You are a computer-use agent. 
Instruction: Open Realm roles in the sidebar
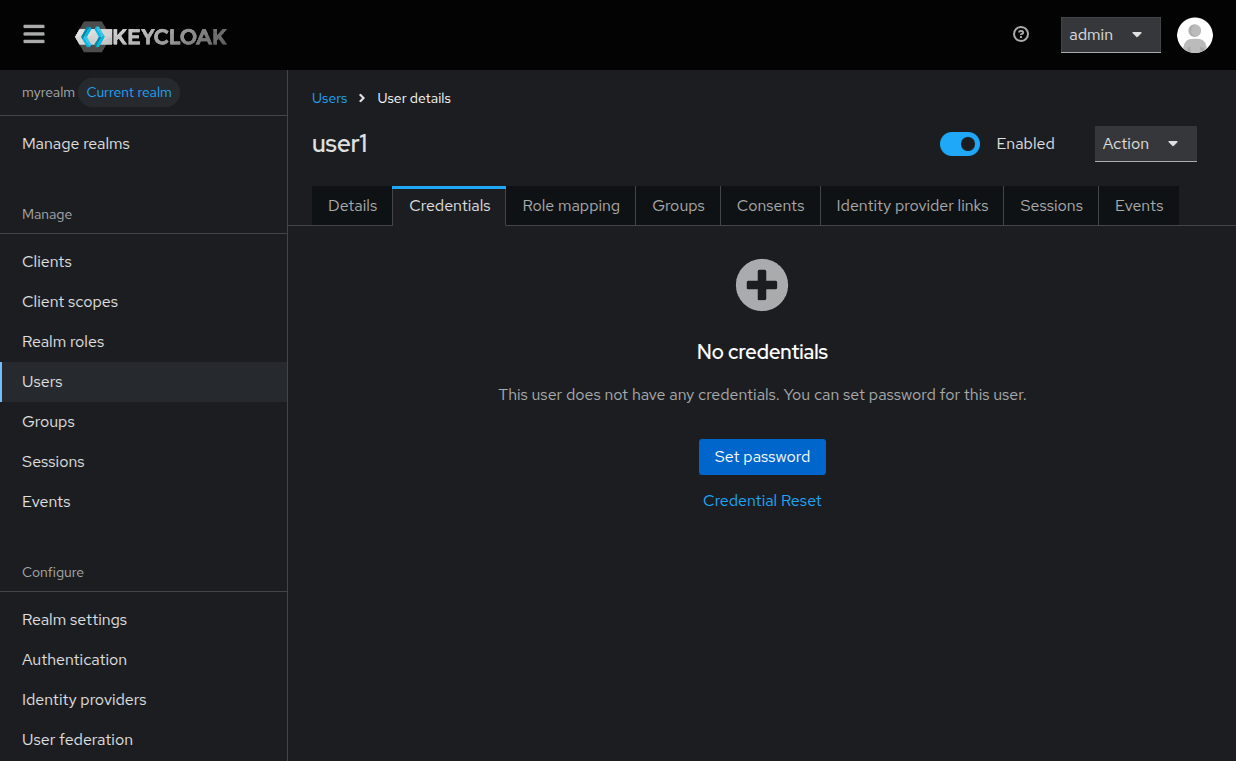click(x=143, y=342)
